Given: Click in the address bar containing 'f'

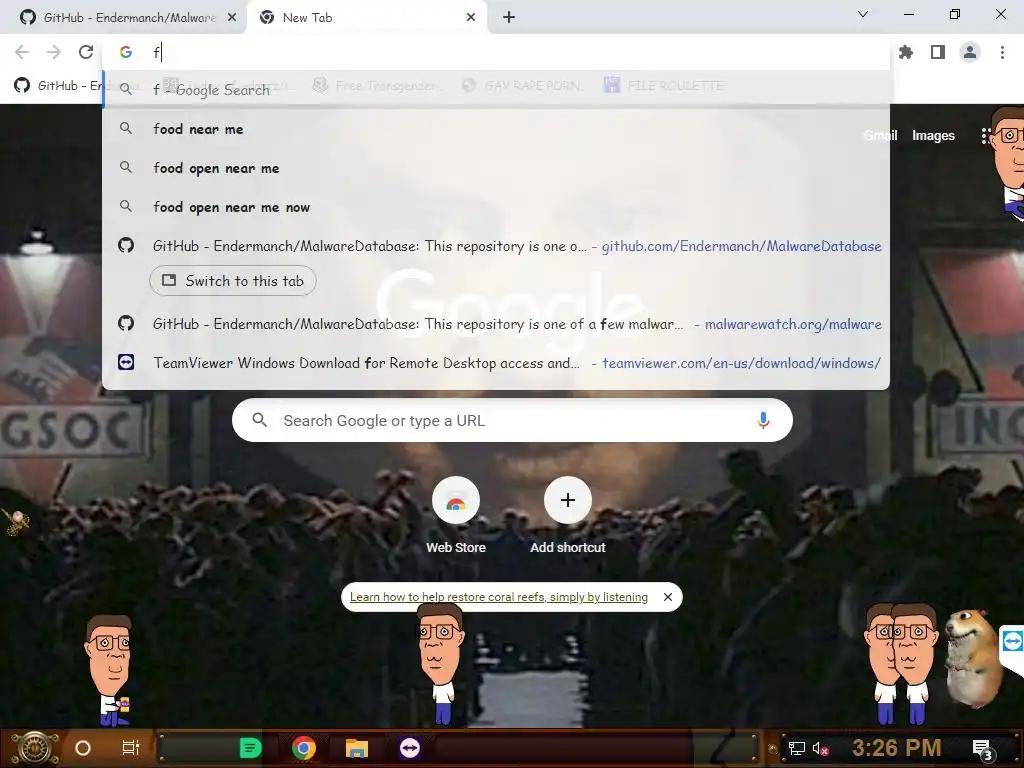Looking at the screenshot, I should point(496,52).
